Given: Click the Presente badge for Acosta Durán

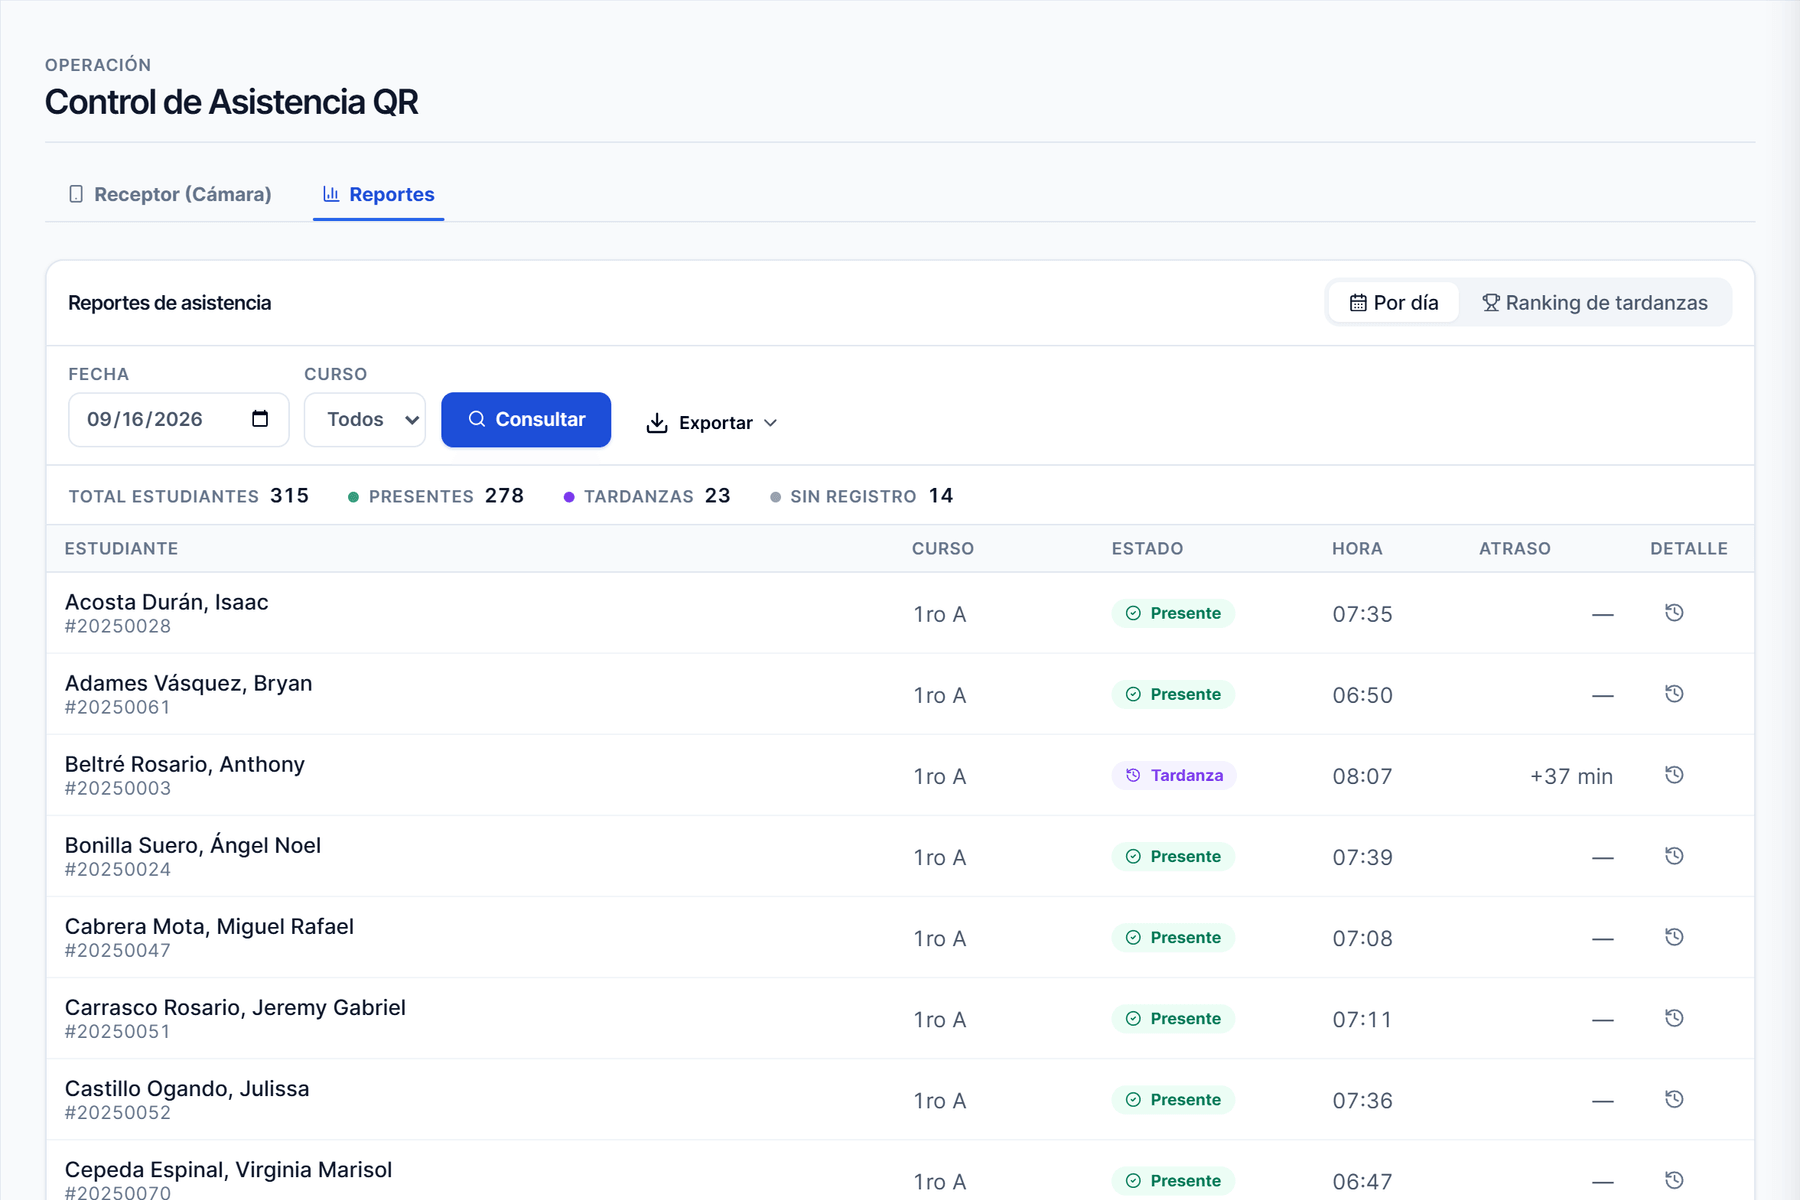Looking at the screenshot, I should pyautogui.click(x=1173, y=613).
